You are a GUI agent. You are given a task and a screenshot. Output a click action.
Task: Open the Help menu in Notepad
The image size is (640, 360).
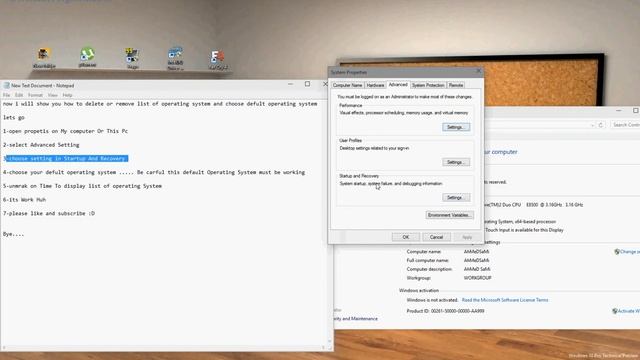point(67,95)
